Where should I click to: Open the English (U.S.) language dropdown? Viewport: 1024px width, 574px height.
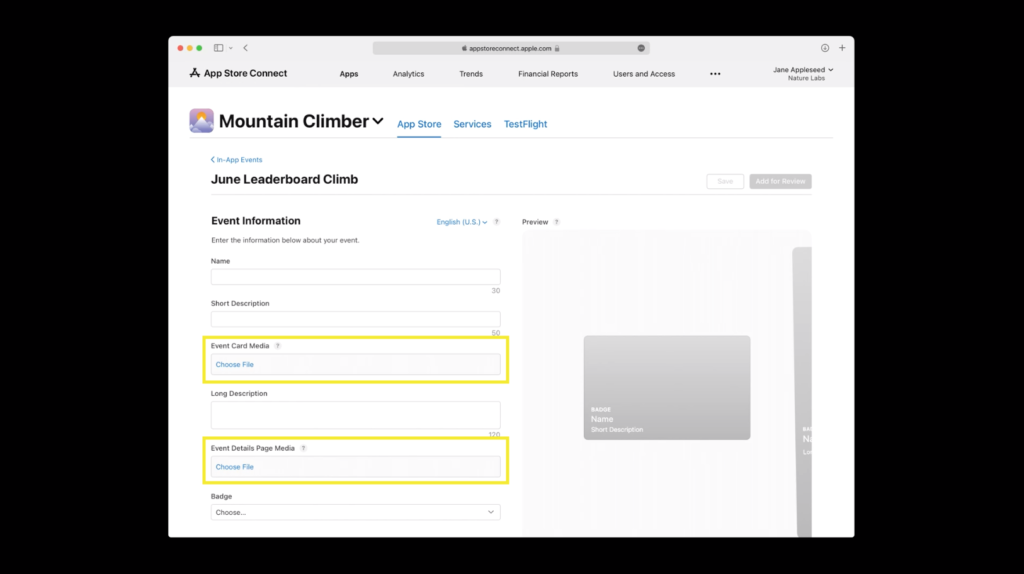point(462,222)
